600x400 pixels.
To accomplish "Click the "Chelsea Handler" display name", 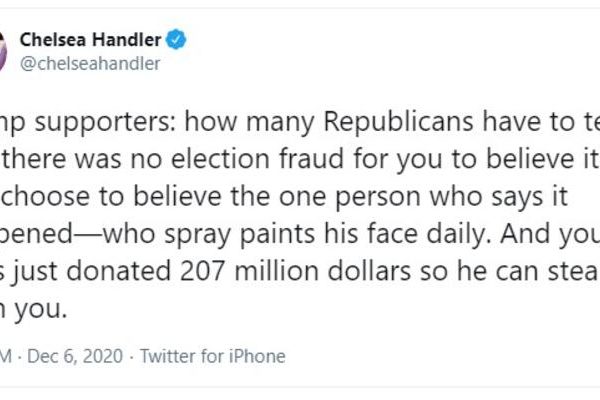I will [91, 41].
